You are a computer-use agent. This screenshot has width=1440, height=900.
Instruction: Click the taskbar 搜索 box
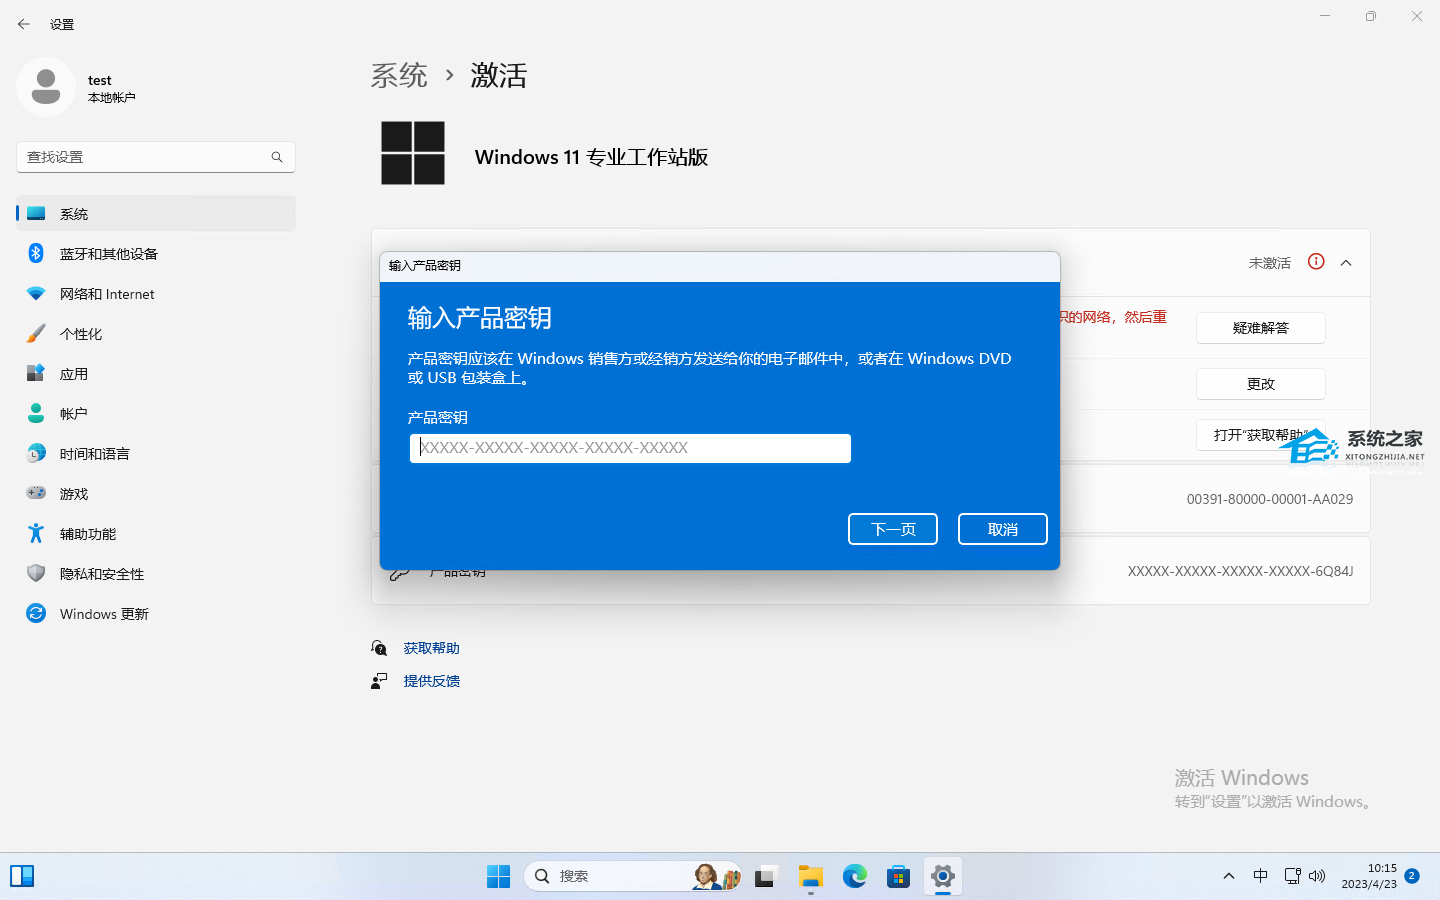point(632,876)
